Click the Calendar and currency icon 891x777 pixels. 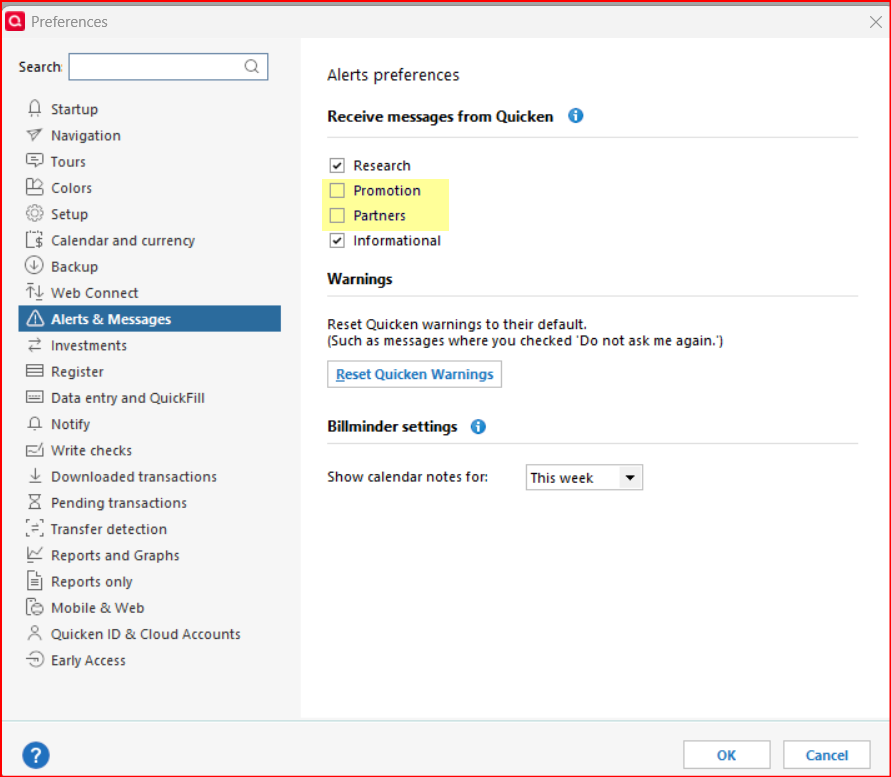(35, 240)
